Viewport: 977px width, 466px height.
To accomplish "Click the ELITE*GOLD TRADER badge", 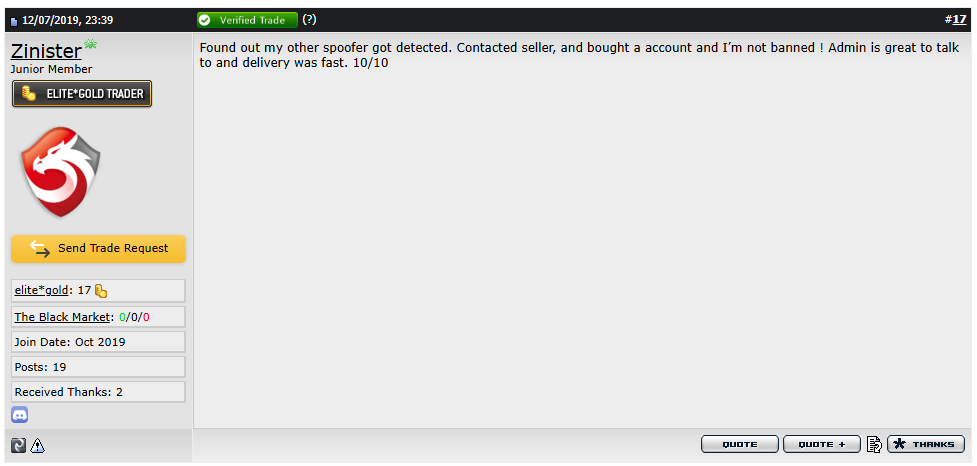I will pos(82,94).
